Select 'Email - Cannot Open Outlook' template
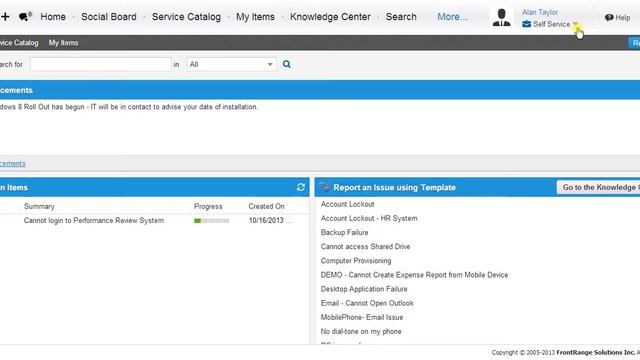The height and width of the screenshot is (360, 640). [x=367, y=303]
